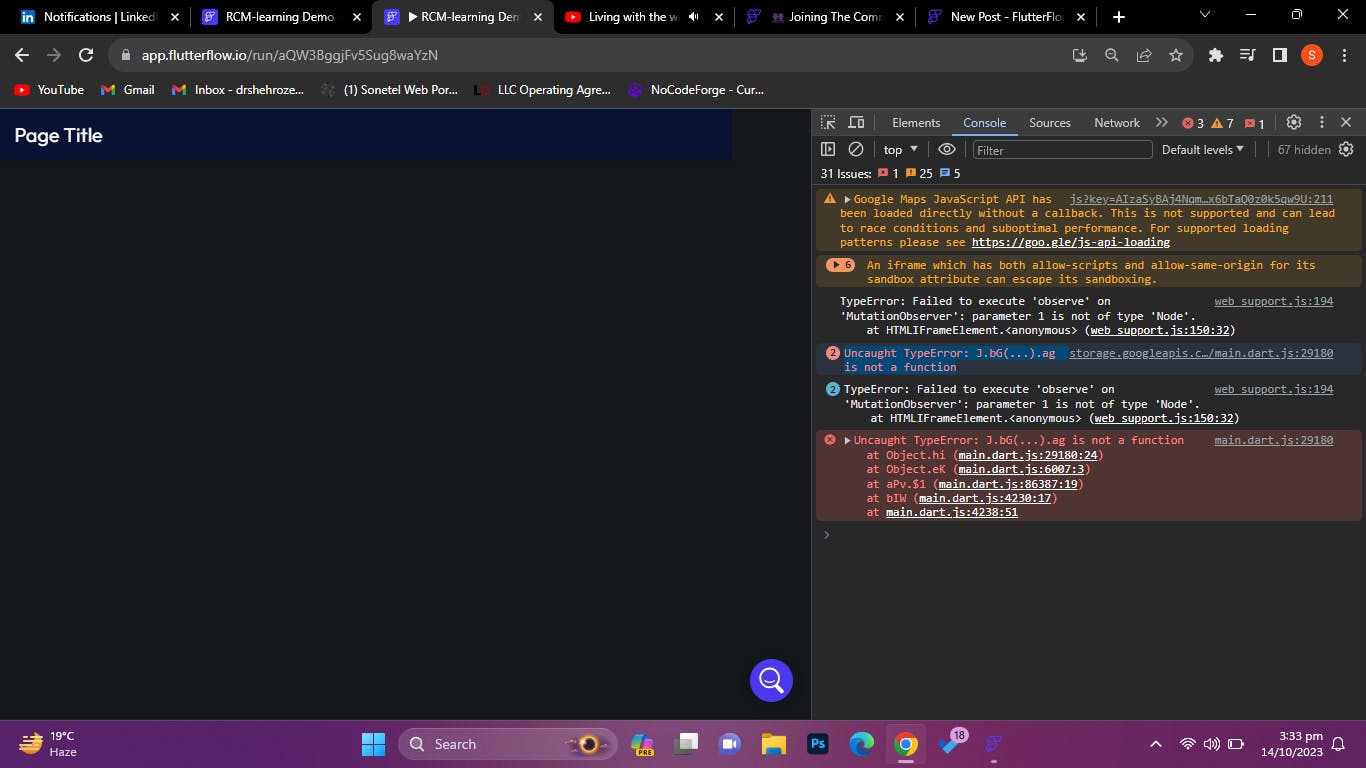The image size is (1366, 768).
Task: Open the 'top' JavaScript context dropdown
Action: (900, 149)
